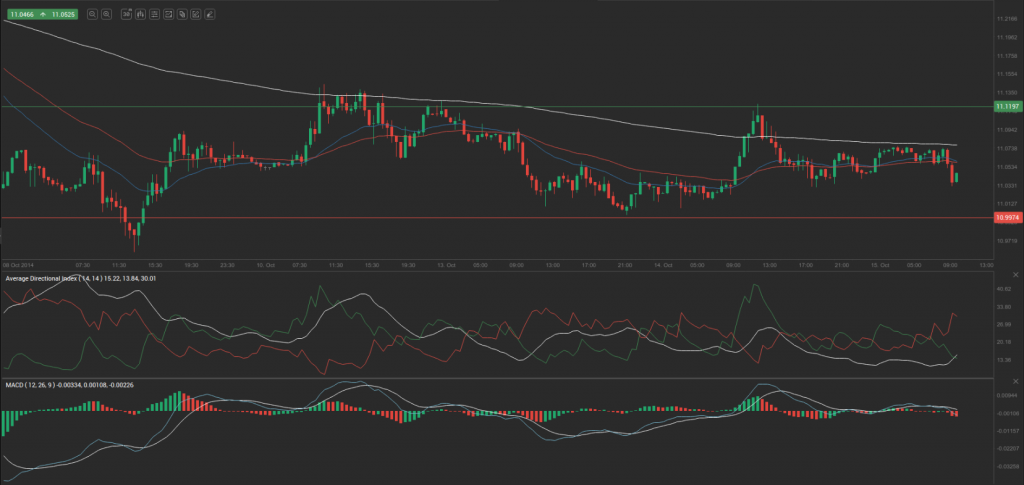Click the 40.62 value on the ADX scale
Image resolution: width=1024 pixels, height=485 pixels.
tap(1005, 288)
